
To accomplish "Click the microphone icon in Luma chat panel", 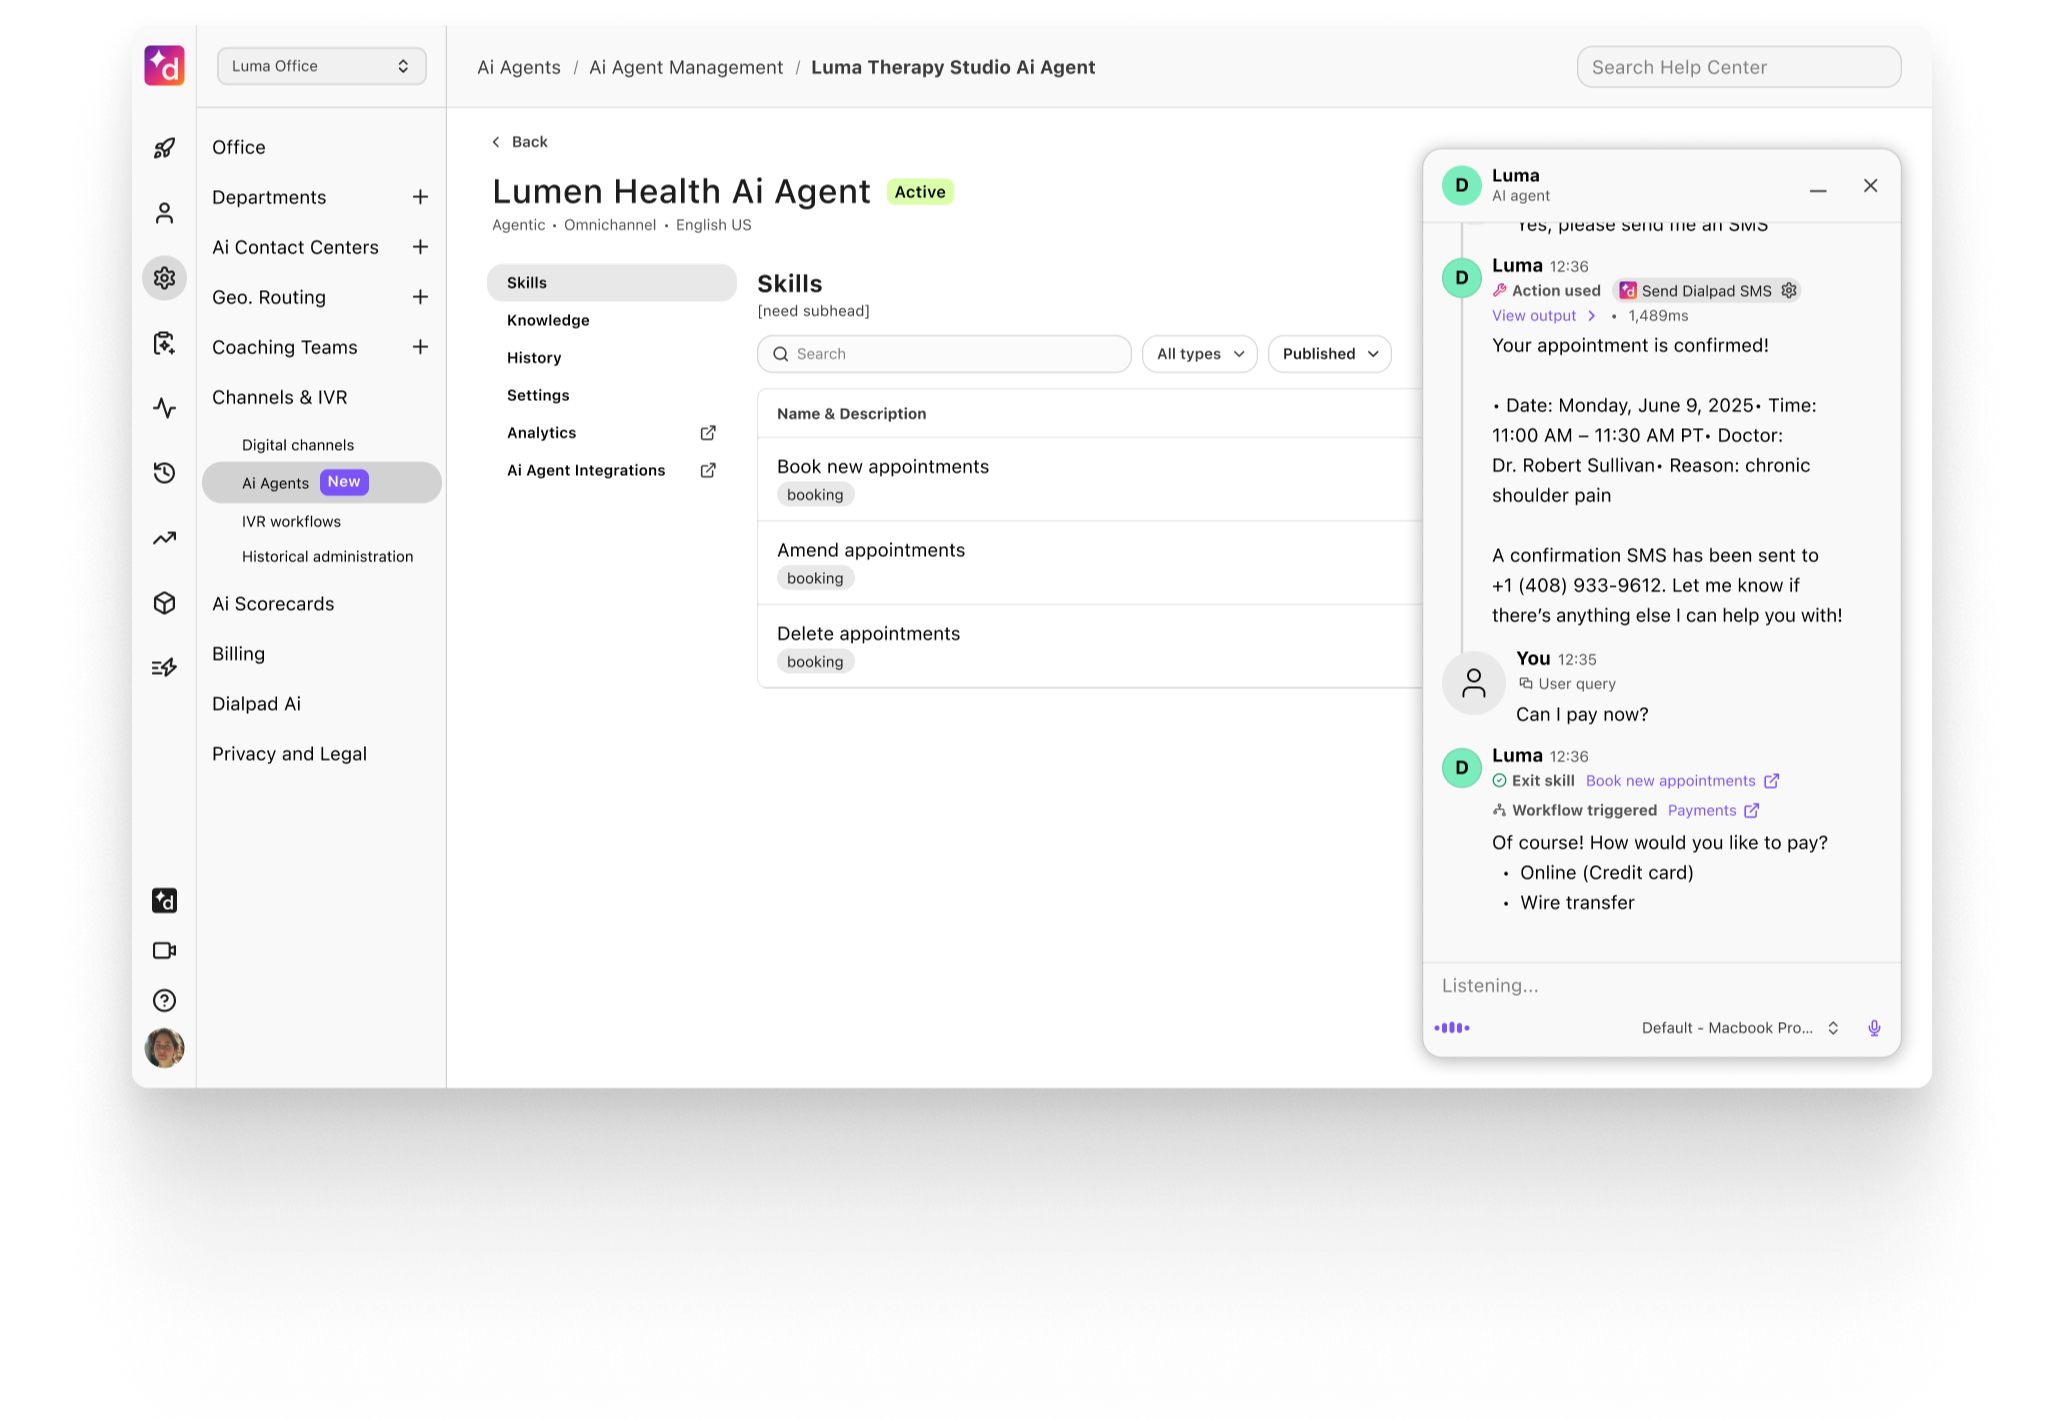I will click(1873, 1027).
